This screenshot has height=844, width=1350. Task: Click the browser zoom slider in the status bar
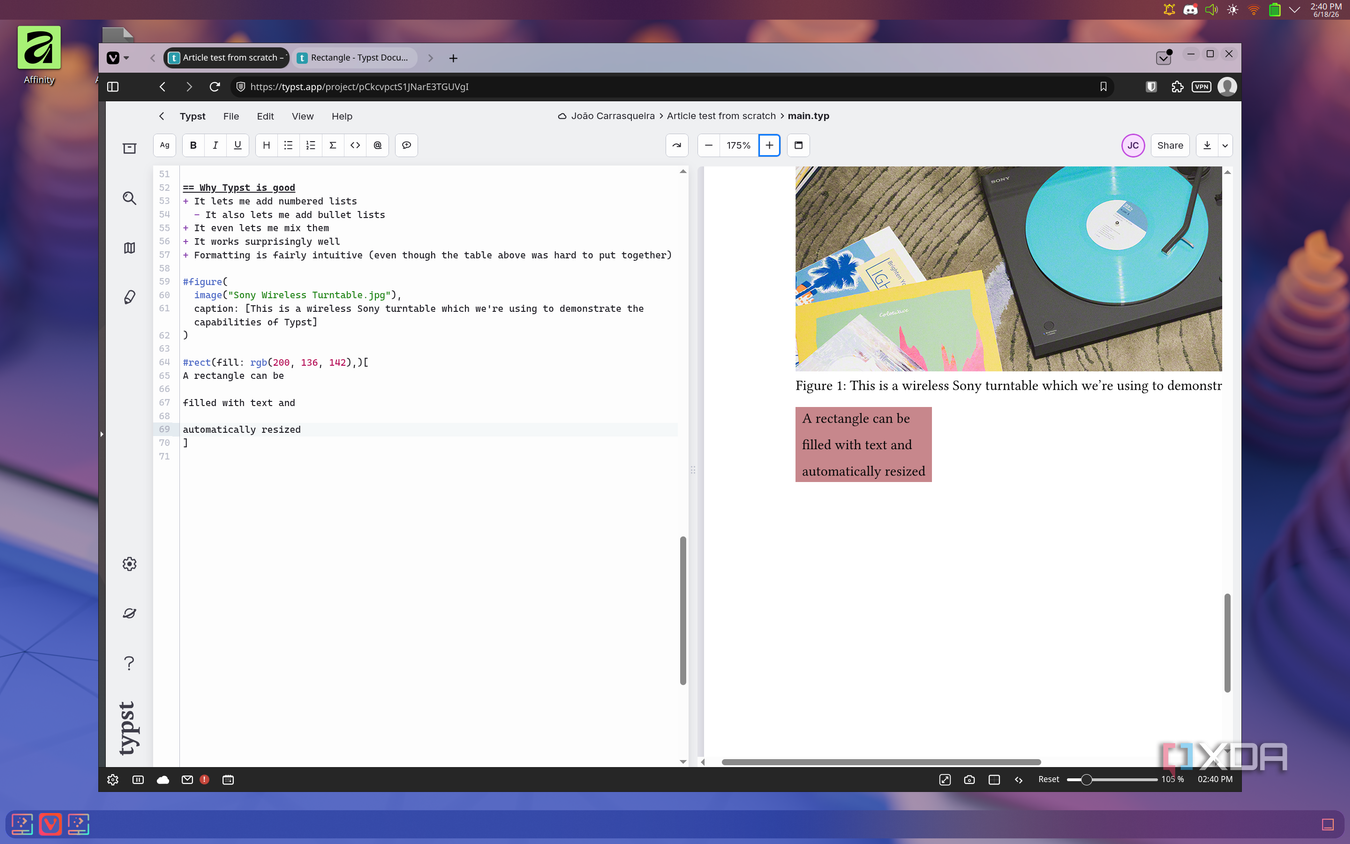point(1112,779)
